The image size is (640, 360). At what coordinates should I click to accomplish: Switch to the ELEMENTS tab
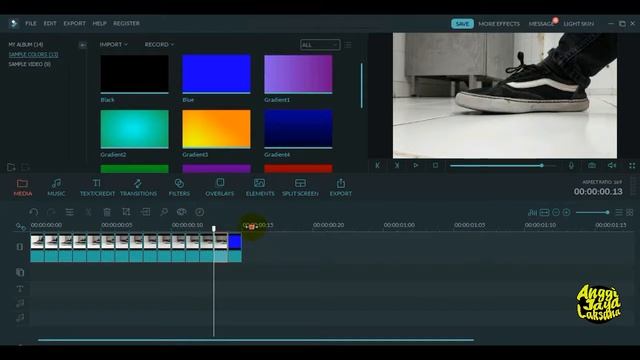(260, 187)
